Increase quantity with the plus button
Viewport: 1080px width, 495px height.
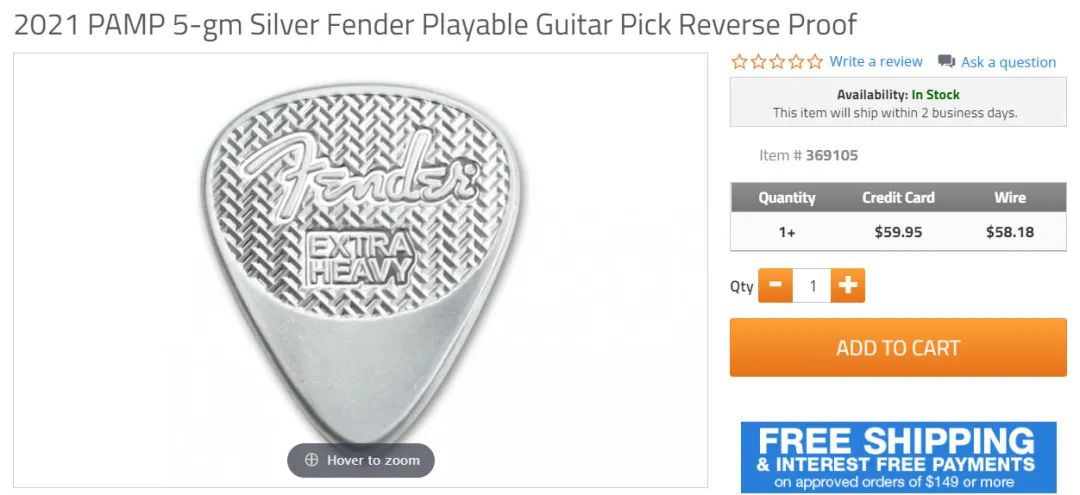click(848, 285)
